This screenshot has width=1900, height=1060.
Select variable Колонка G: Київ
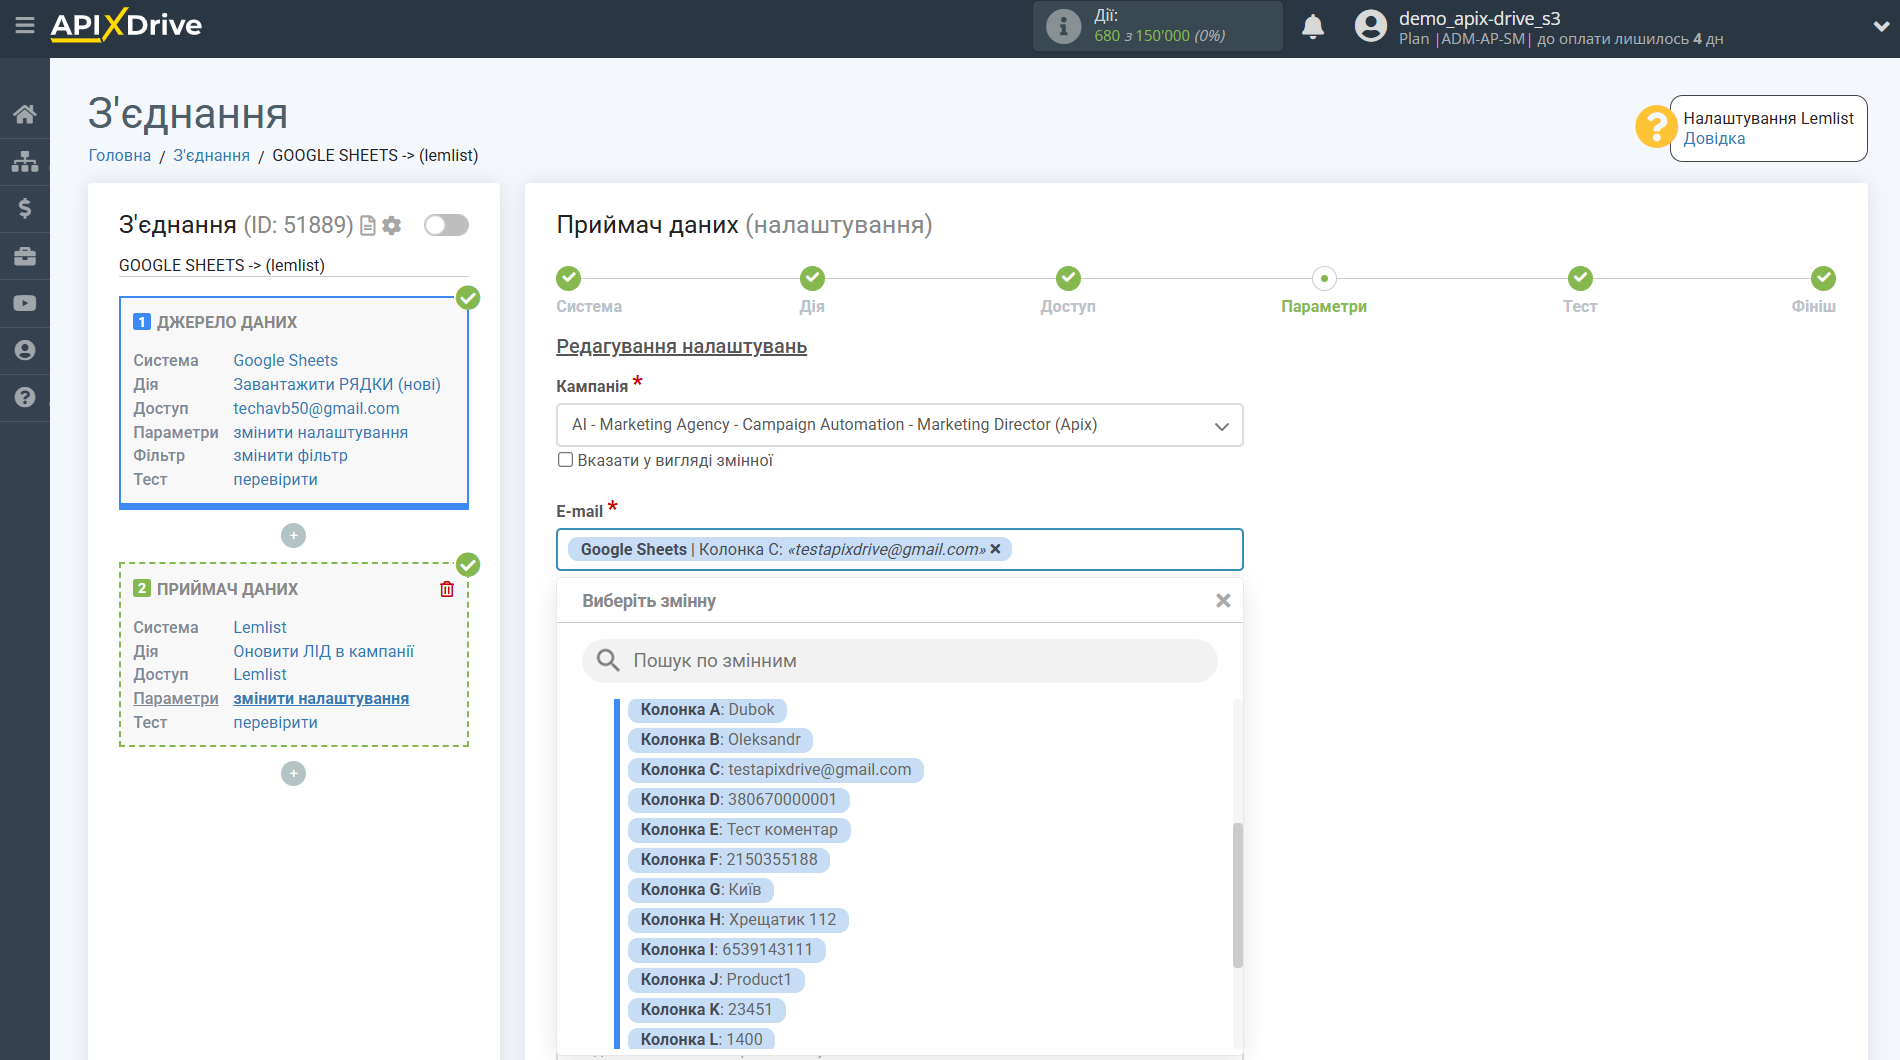[x=700, y=890]
